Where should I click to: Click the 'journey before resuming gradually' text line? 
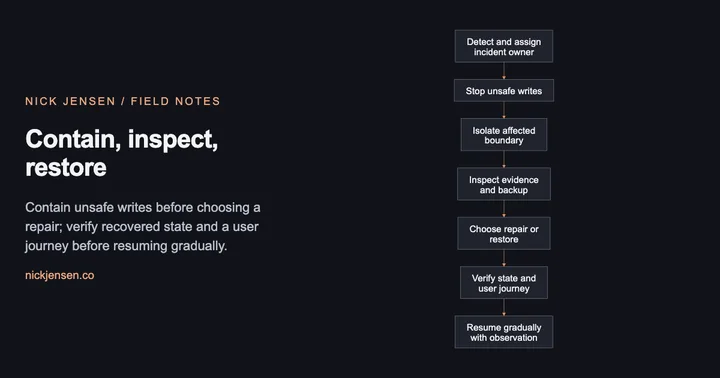tap(126, 246)
